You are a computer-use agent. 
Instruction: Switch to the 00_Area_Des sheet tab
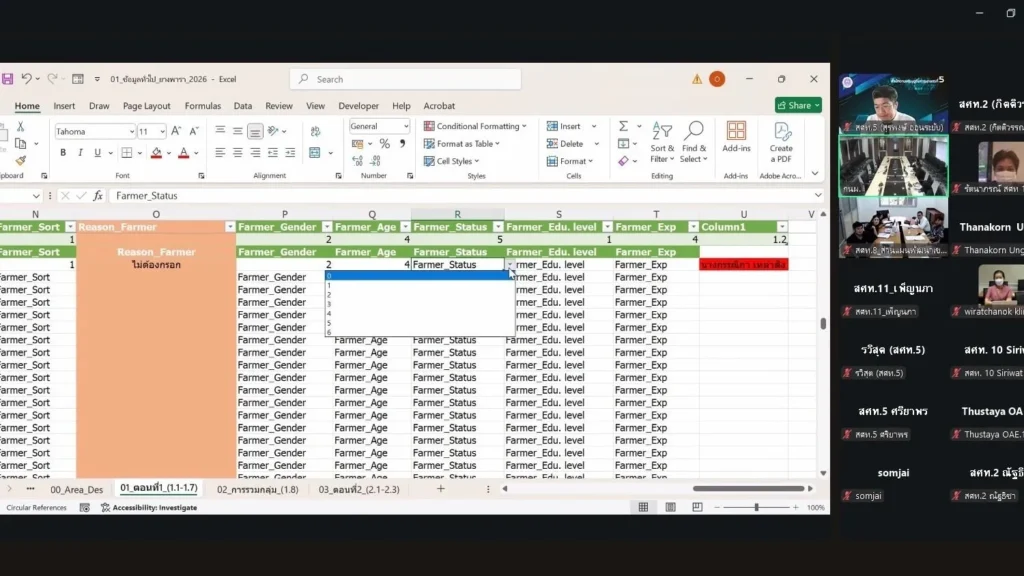tap(76, 489)
